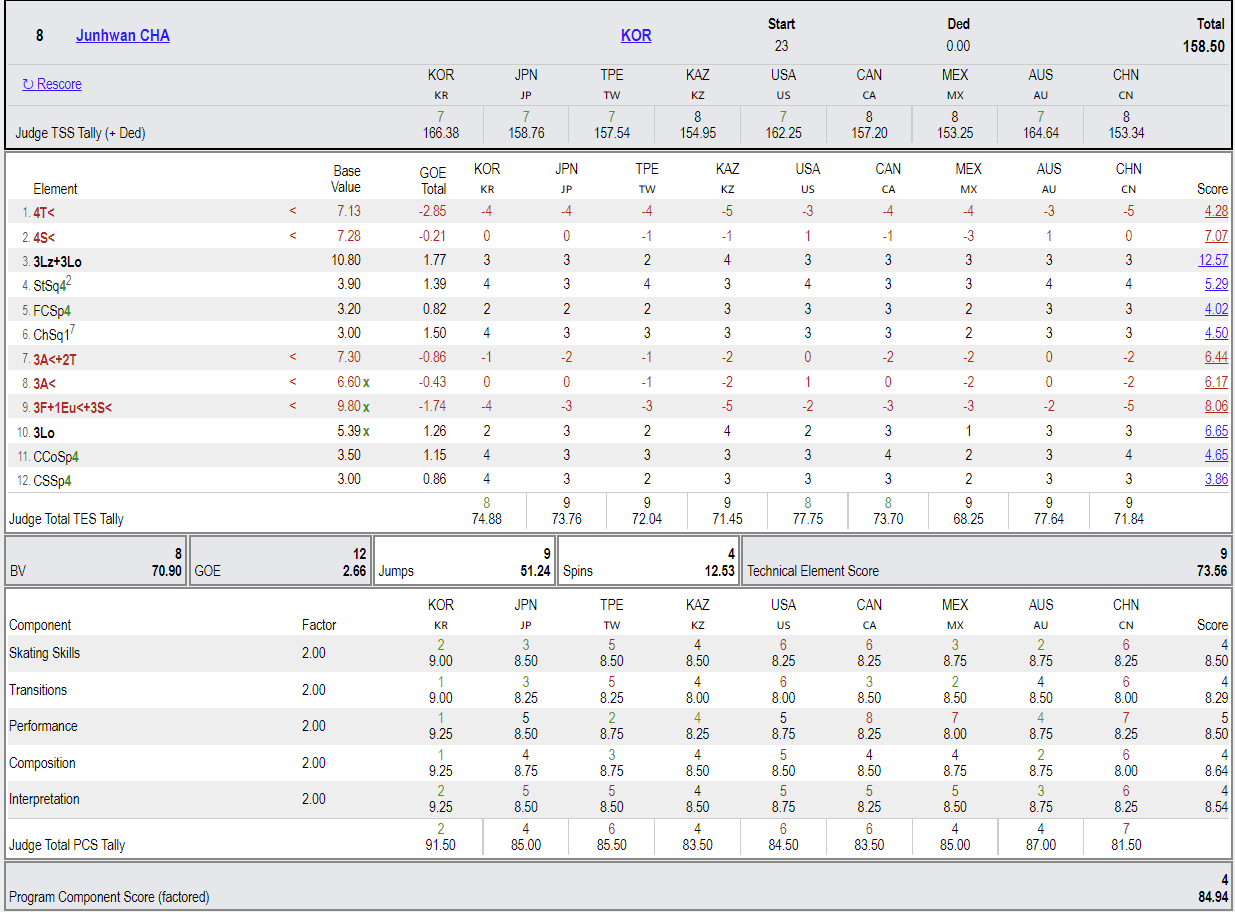The width and height of the screenshot is (1235, 912).
Task: Click the Factor column header
Action: click(319, 625)
